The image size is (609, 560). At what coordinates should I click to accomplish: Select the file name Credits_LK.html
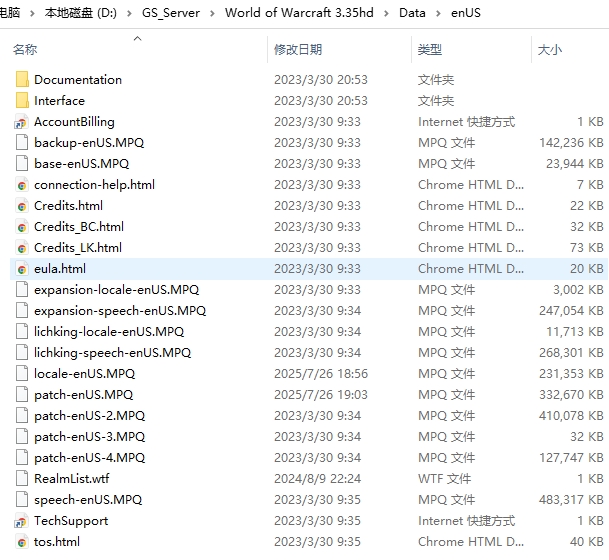78,248
